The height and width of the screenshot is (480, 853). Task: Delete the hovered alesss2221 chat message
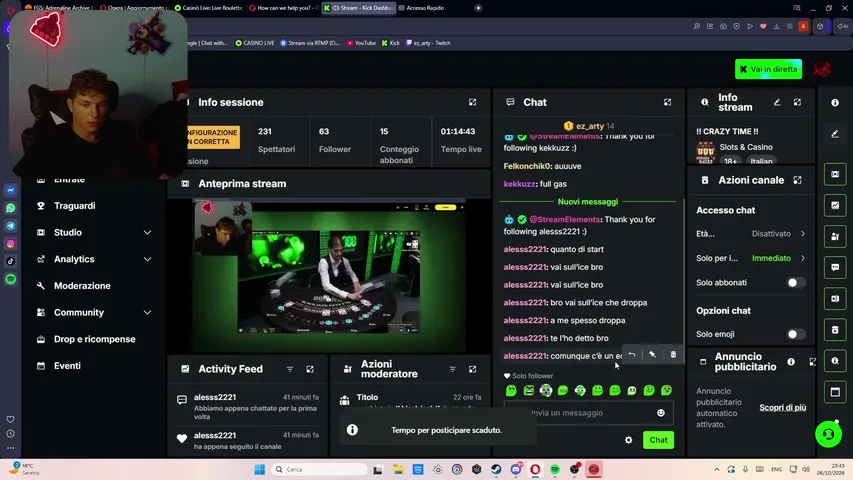(x=673, y=354)
